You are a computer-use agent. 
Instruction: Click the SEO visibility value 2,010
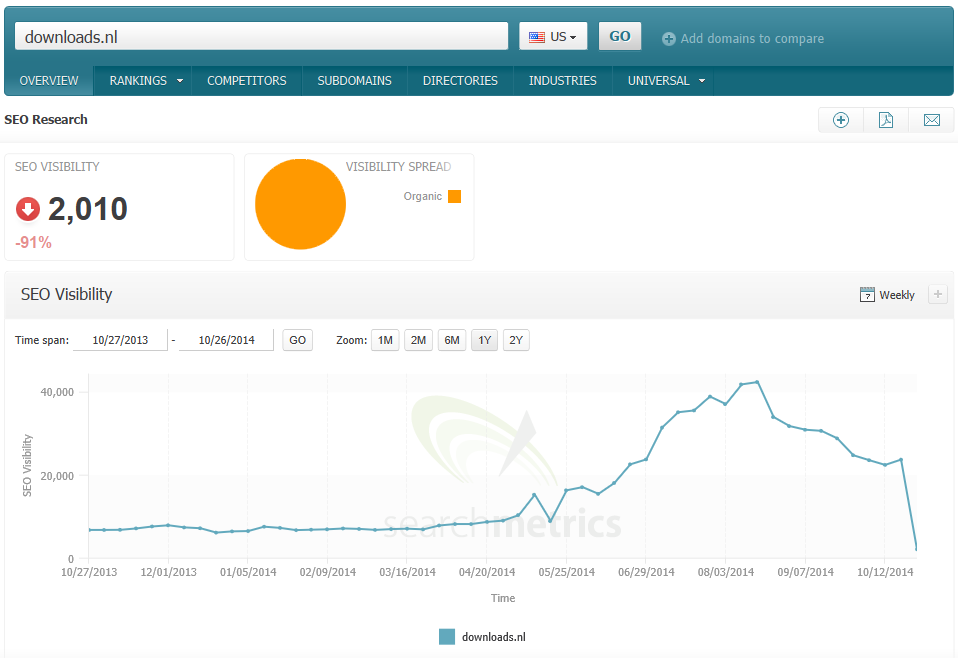[88, 209]
